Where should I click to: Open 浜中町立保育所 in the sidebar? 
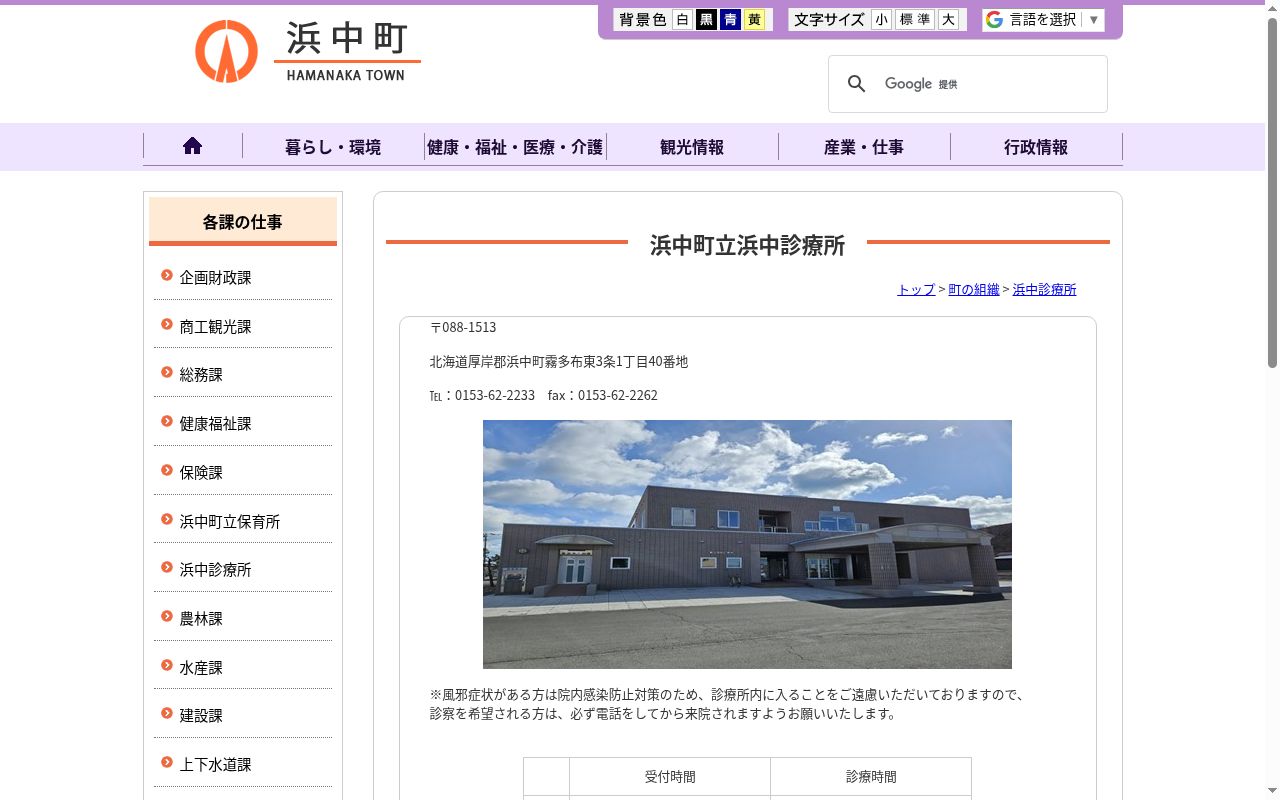click(x=230, y=522)
